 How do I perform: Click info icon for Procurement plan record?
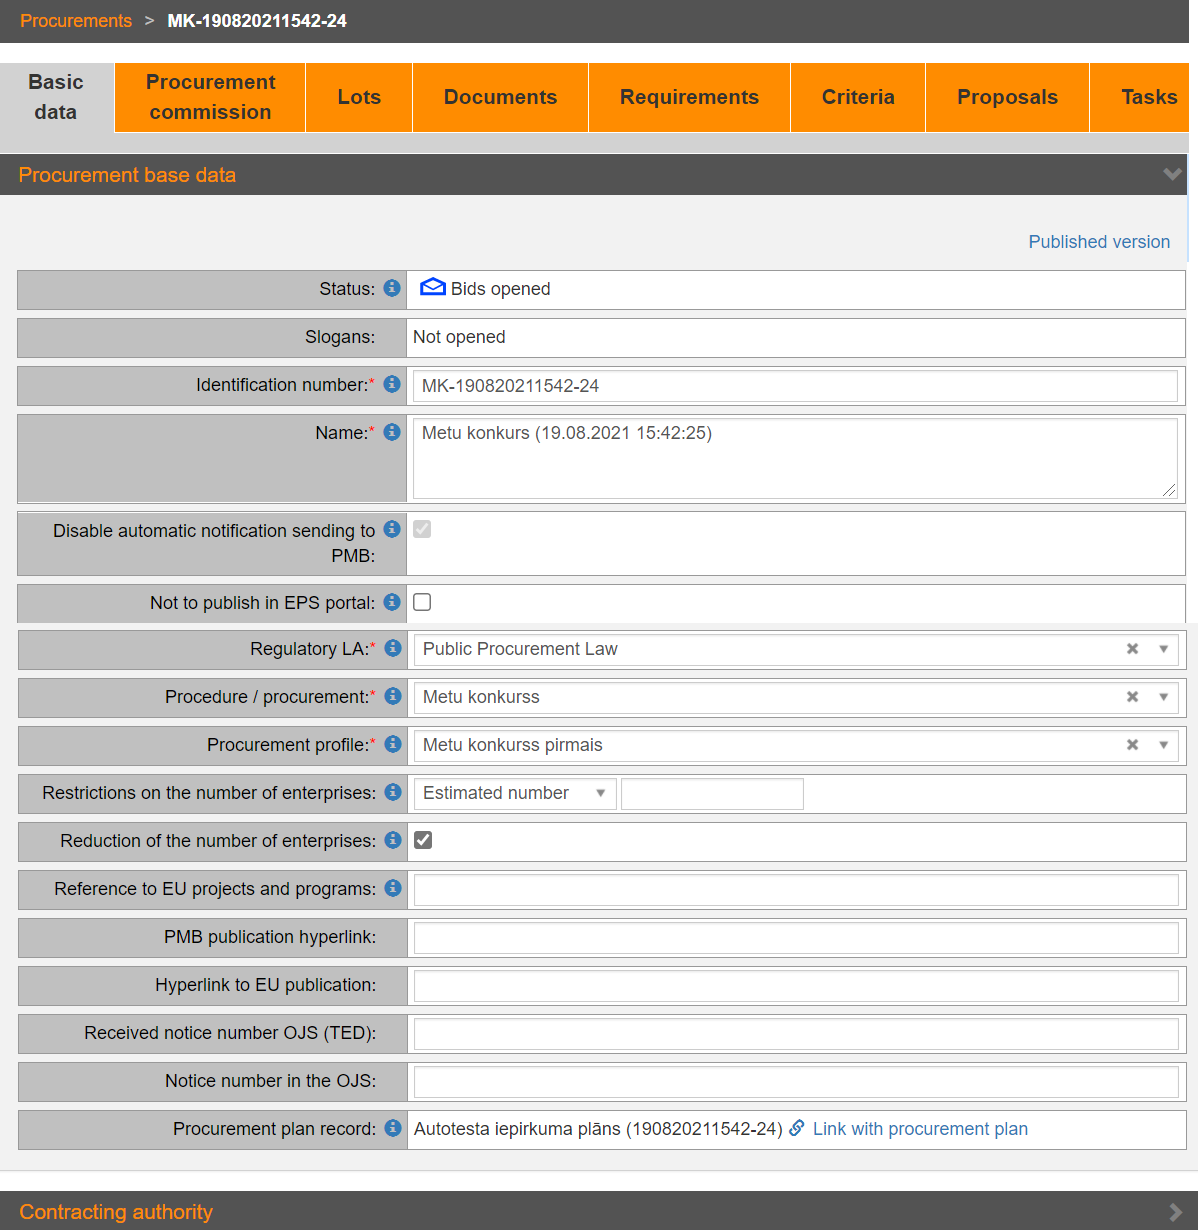click(393, 1128)
